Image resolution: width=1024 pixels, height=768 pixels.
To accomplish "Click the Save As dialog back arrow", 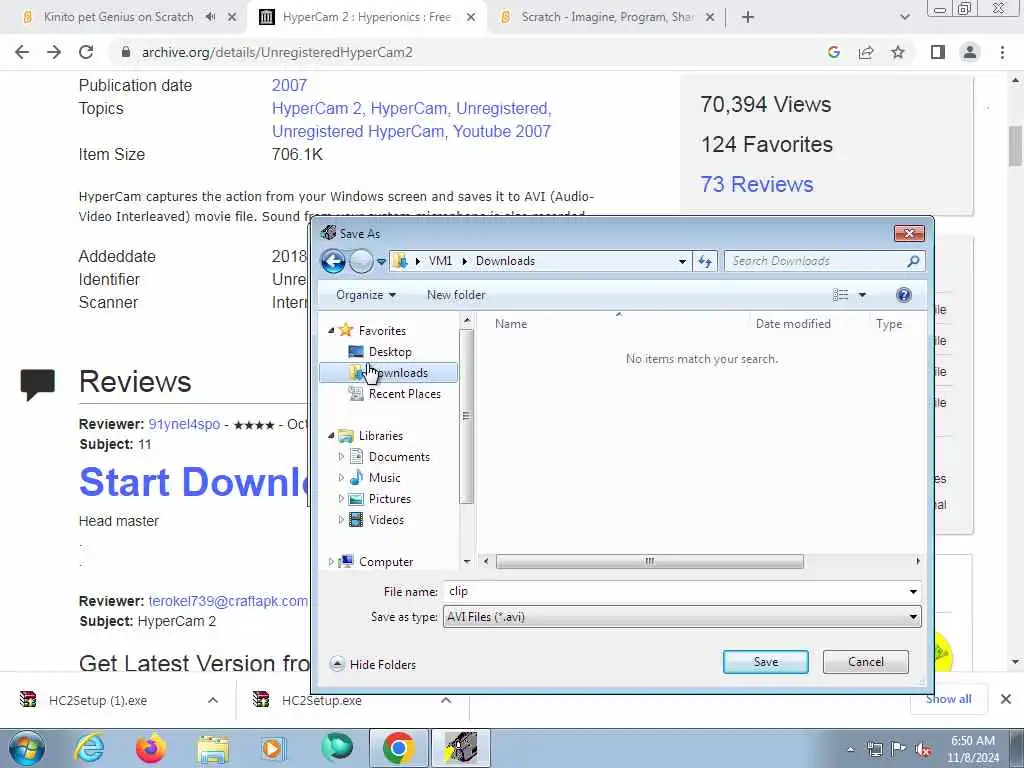I will [333, 261].
